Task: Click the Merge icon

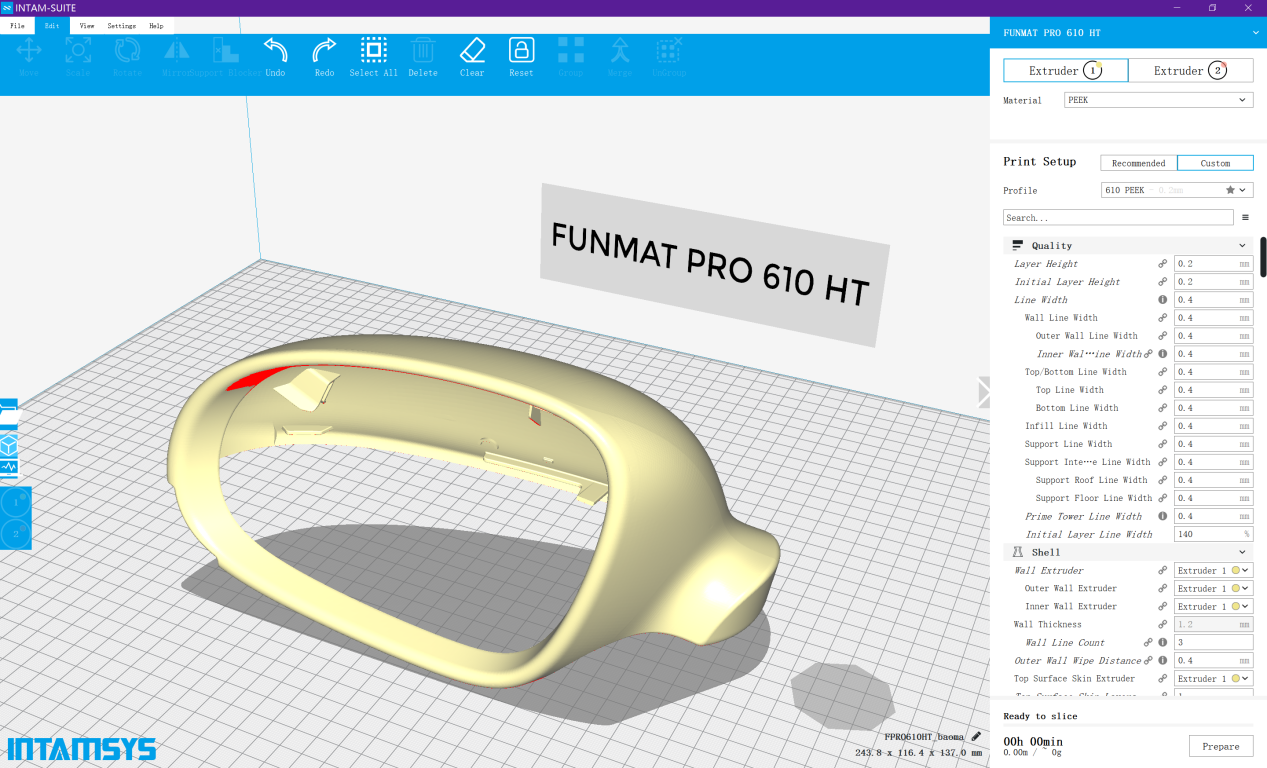Action: click(620, 50)
